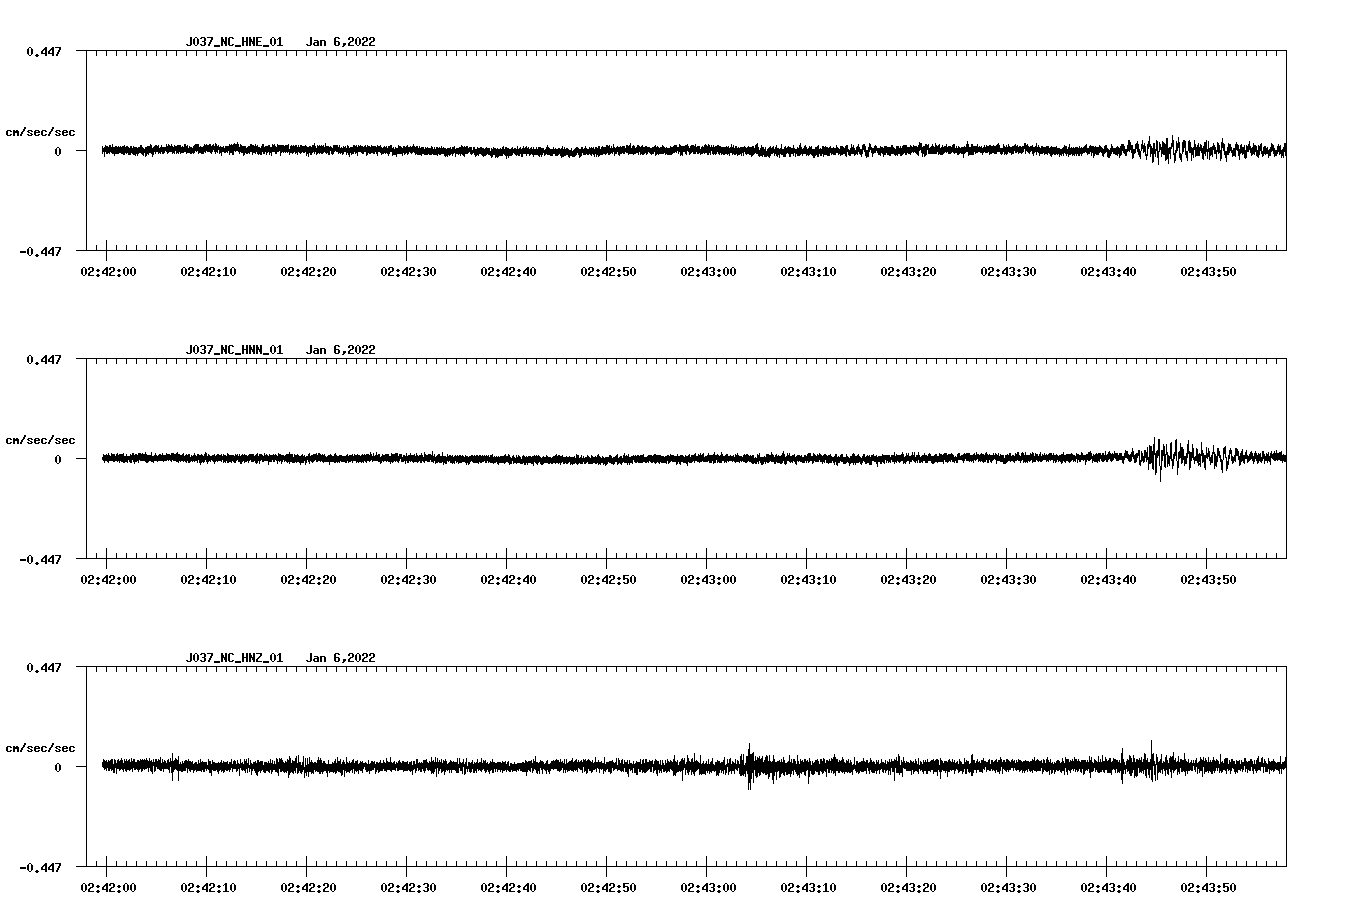Click the 02:42:10 time label under HNZ plot

click(x=208, y=888)
